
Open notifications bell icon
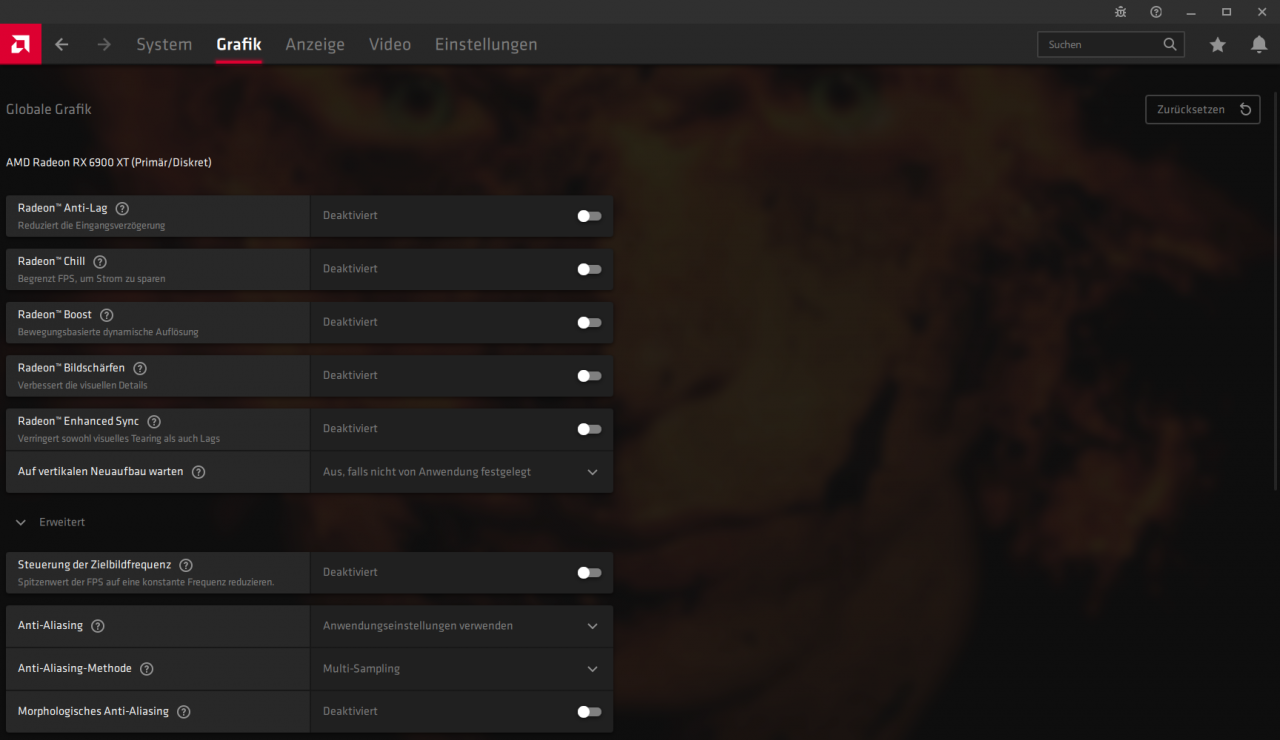(x=1259, y=44)
